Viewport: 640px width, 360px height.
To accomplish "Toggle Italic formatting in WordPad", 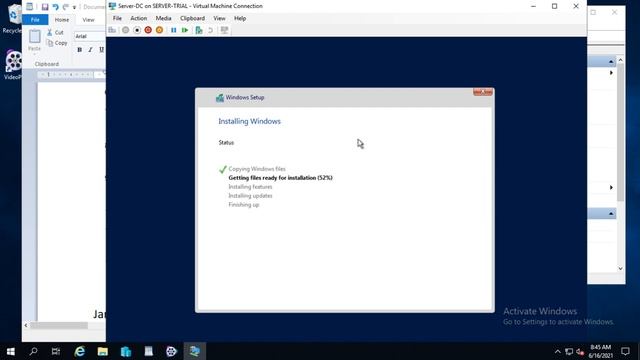I will 90,50.
